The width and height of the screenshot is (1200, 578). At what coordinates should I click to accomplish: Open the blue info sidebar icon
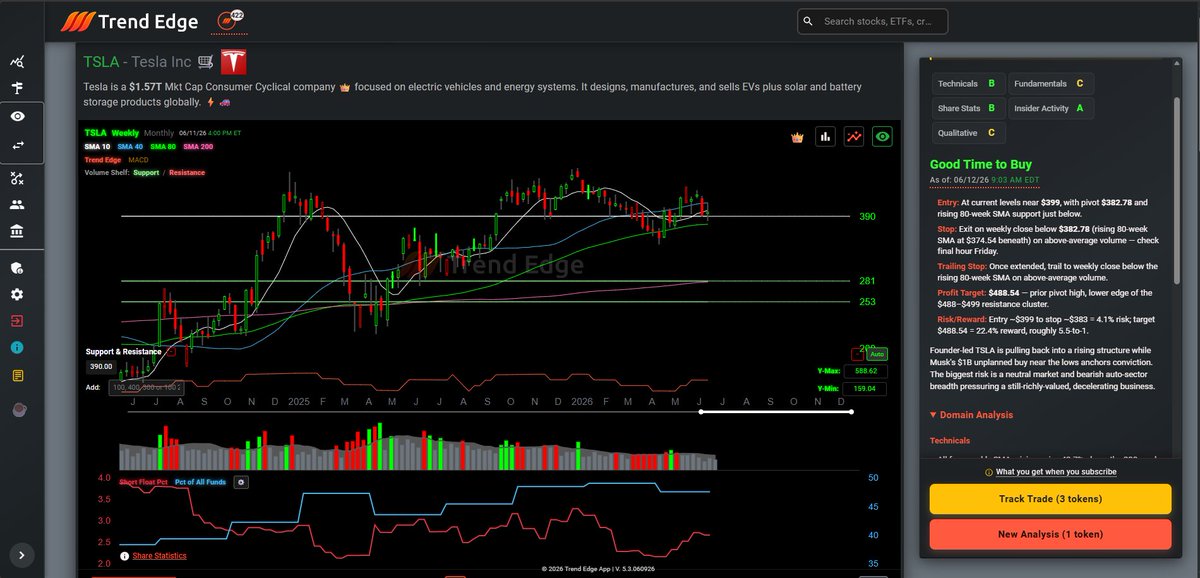(x=17, y=348)
